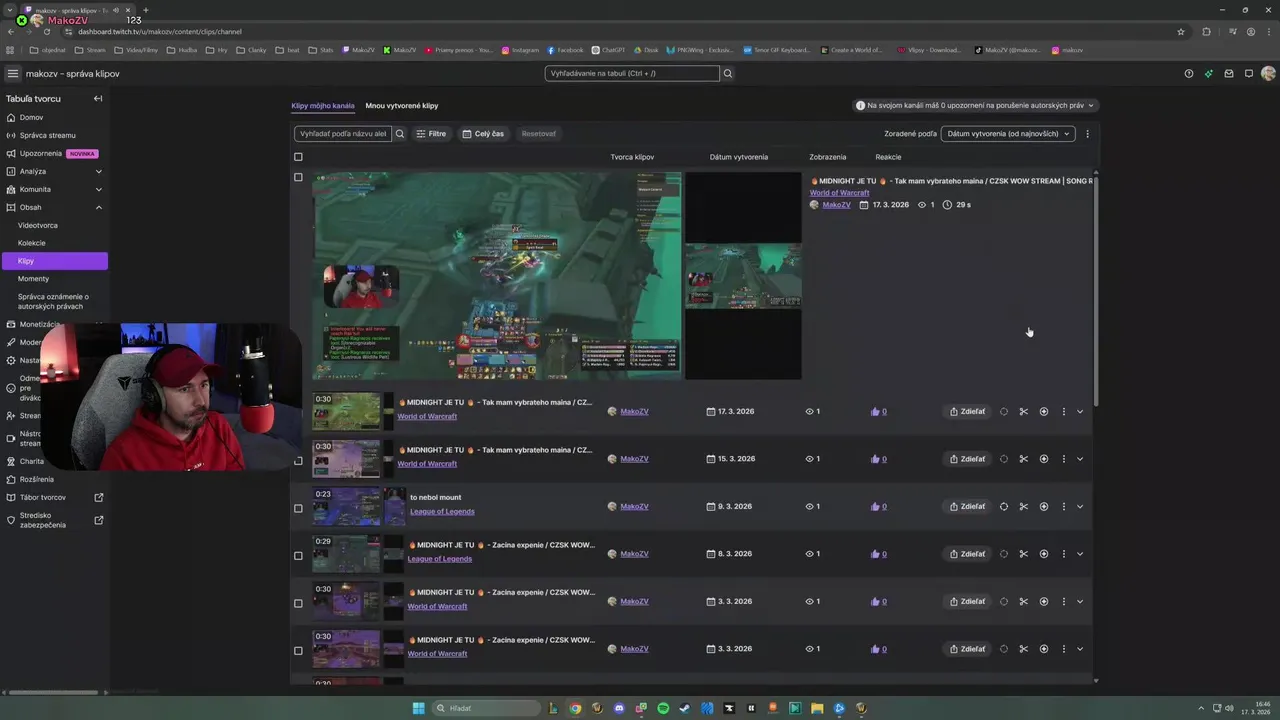The height and width of the screenshot is (720, 1280).
Task: Open Steam from the Windows taskbar
Action: [685, 708]
